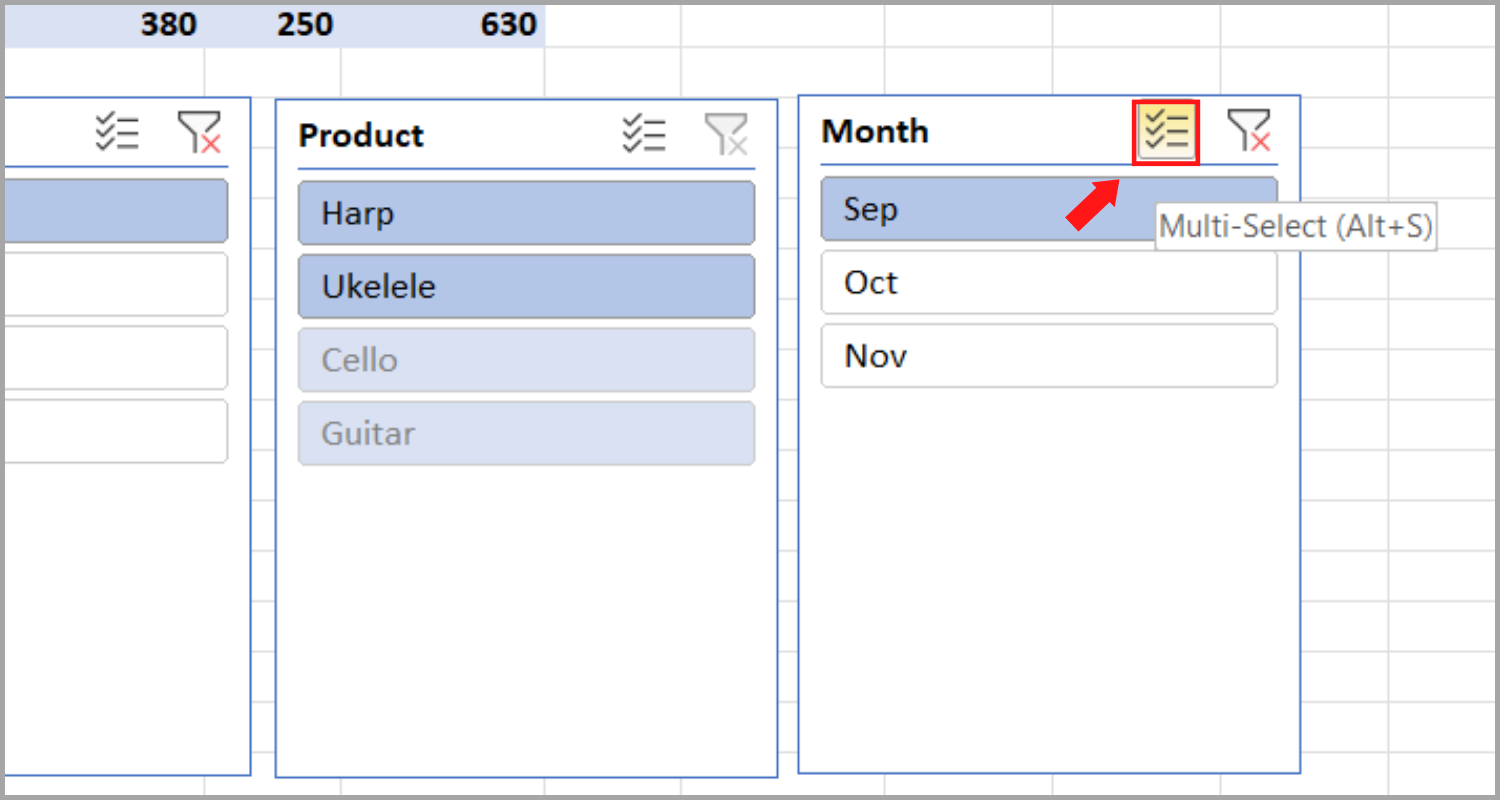Enable Multi-Select on the Month slicer
The image size is (1500, 800).
[x=1165, y=131]
